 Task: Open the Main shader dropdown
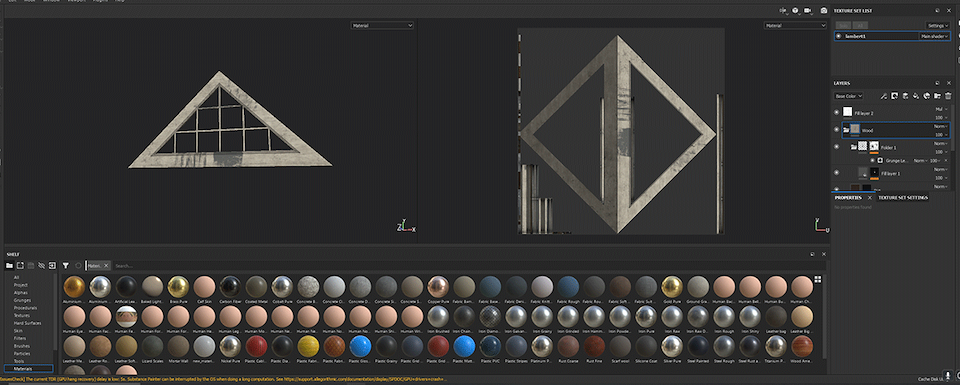click(935, 36)
